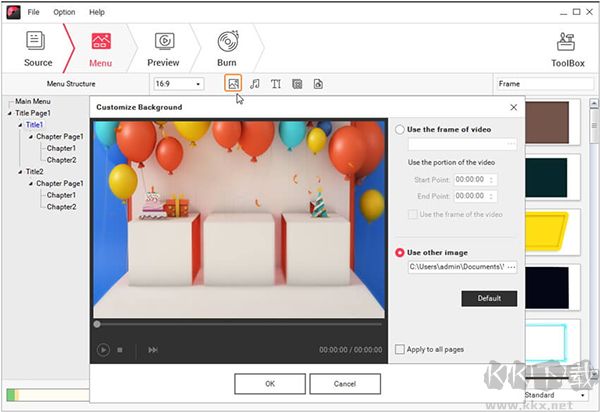The height and width of the screenshot is (412, 600).
Task: Open the Standard quality dropdown
Action: coord(556,395)
